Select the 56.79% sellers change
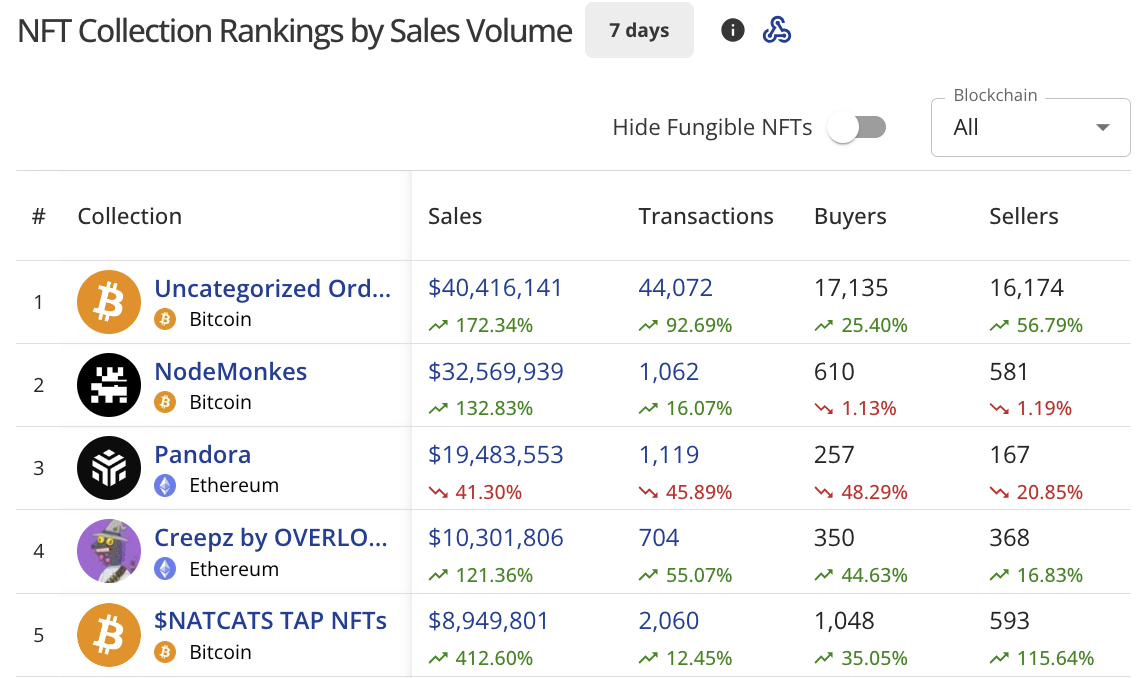Viewport: 1140px width, 678px height. pyautogui.click(x=1049, y=326)
